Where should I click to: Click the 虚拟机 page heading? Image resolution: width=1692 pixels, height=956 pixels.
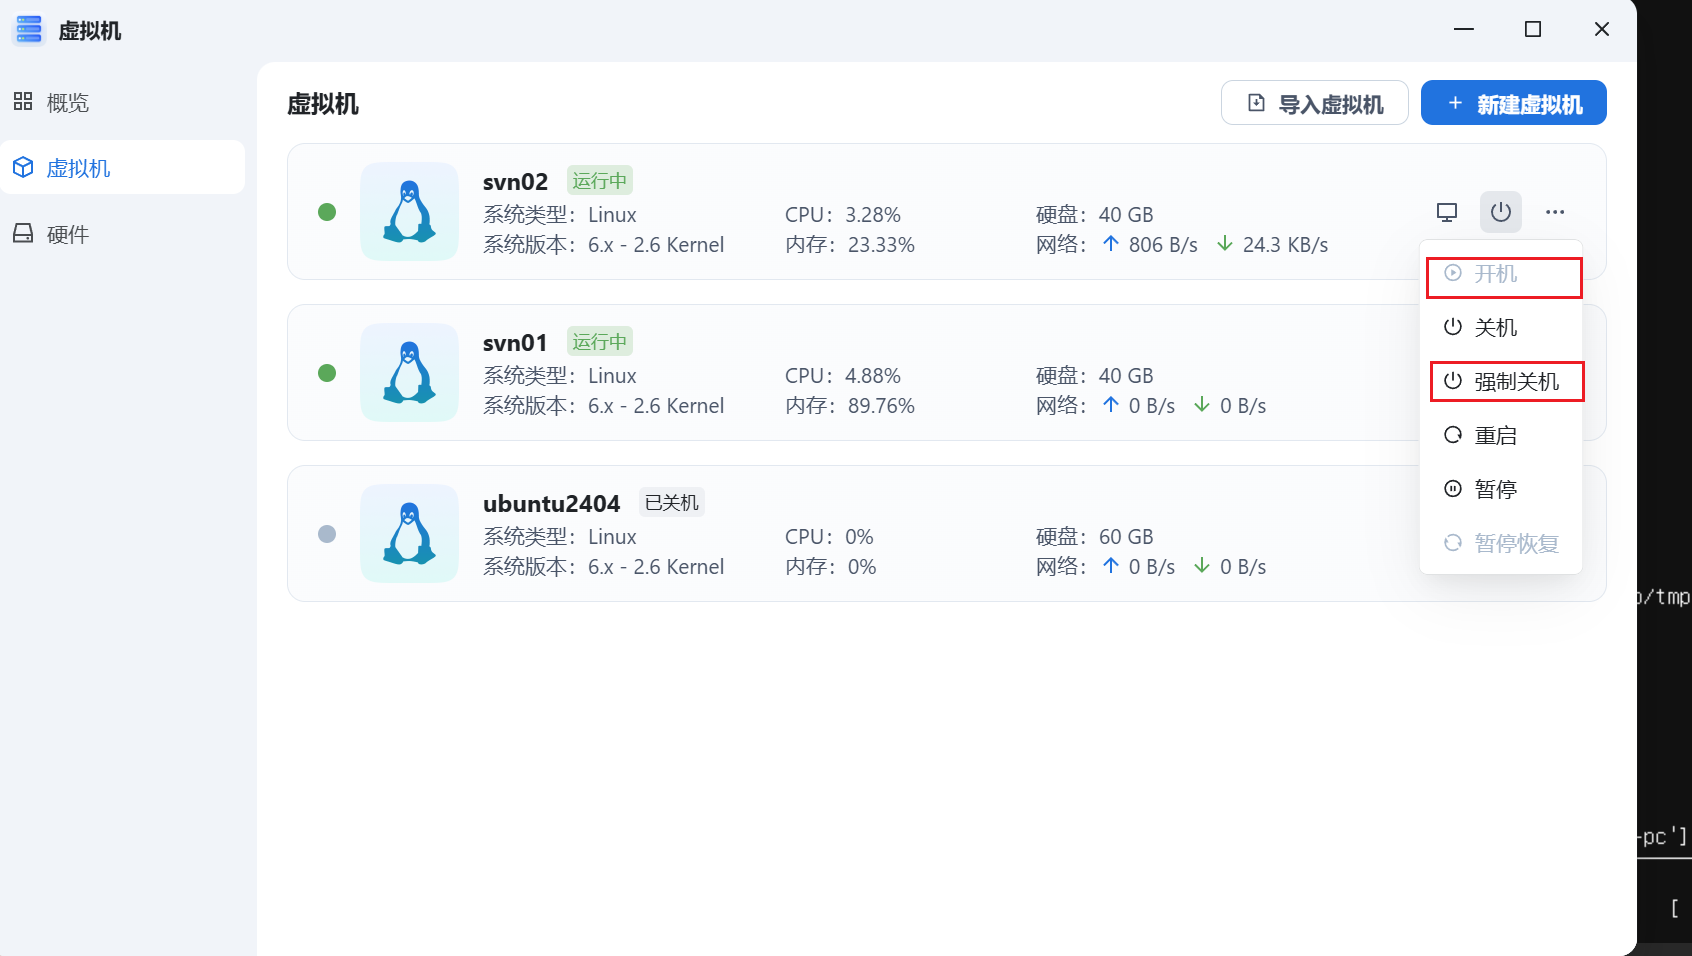point(323,104)
